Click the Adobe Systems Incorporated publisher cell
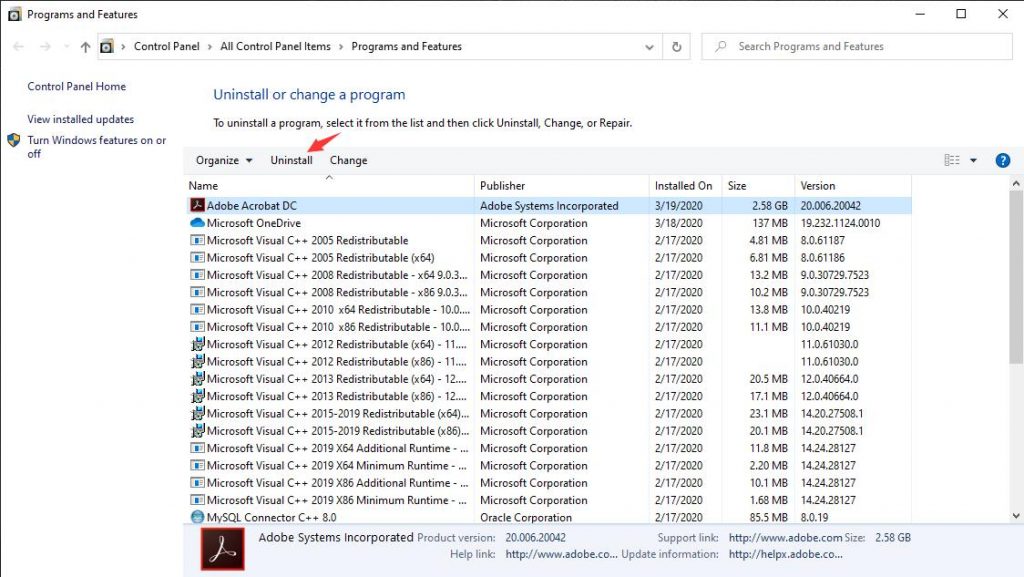 (549, 206)
